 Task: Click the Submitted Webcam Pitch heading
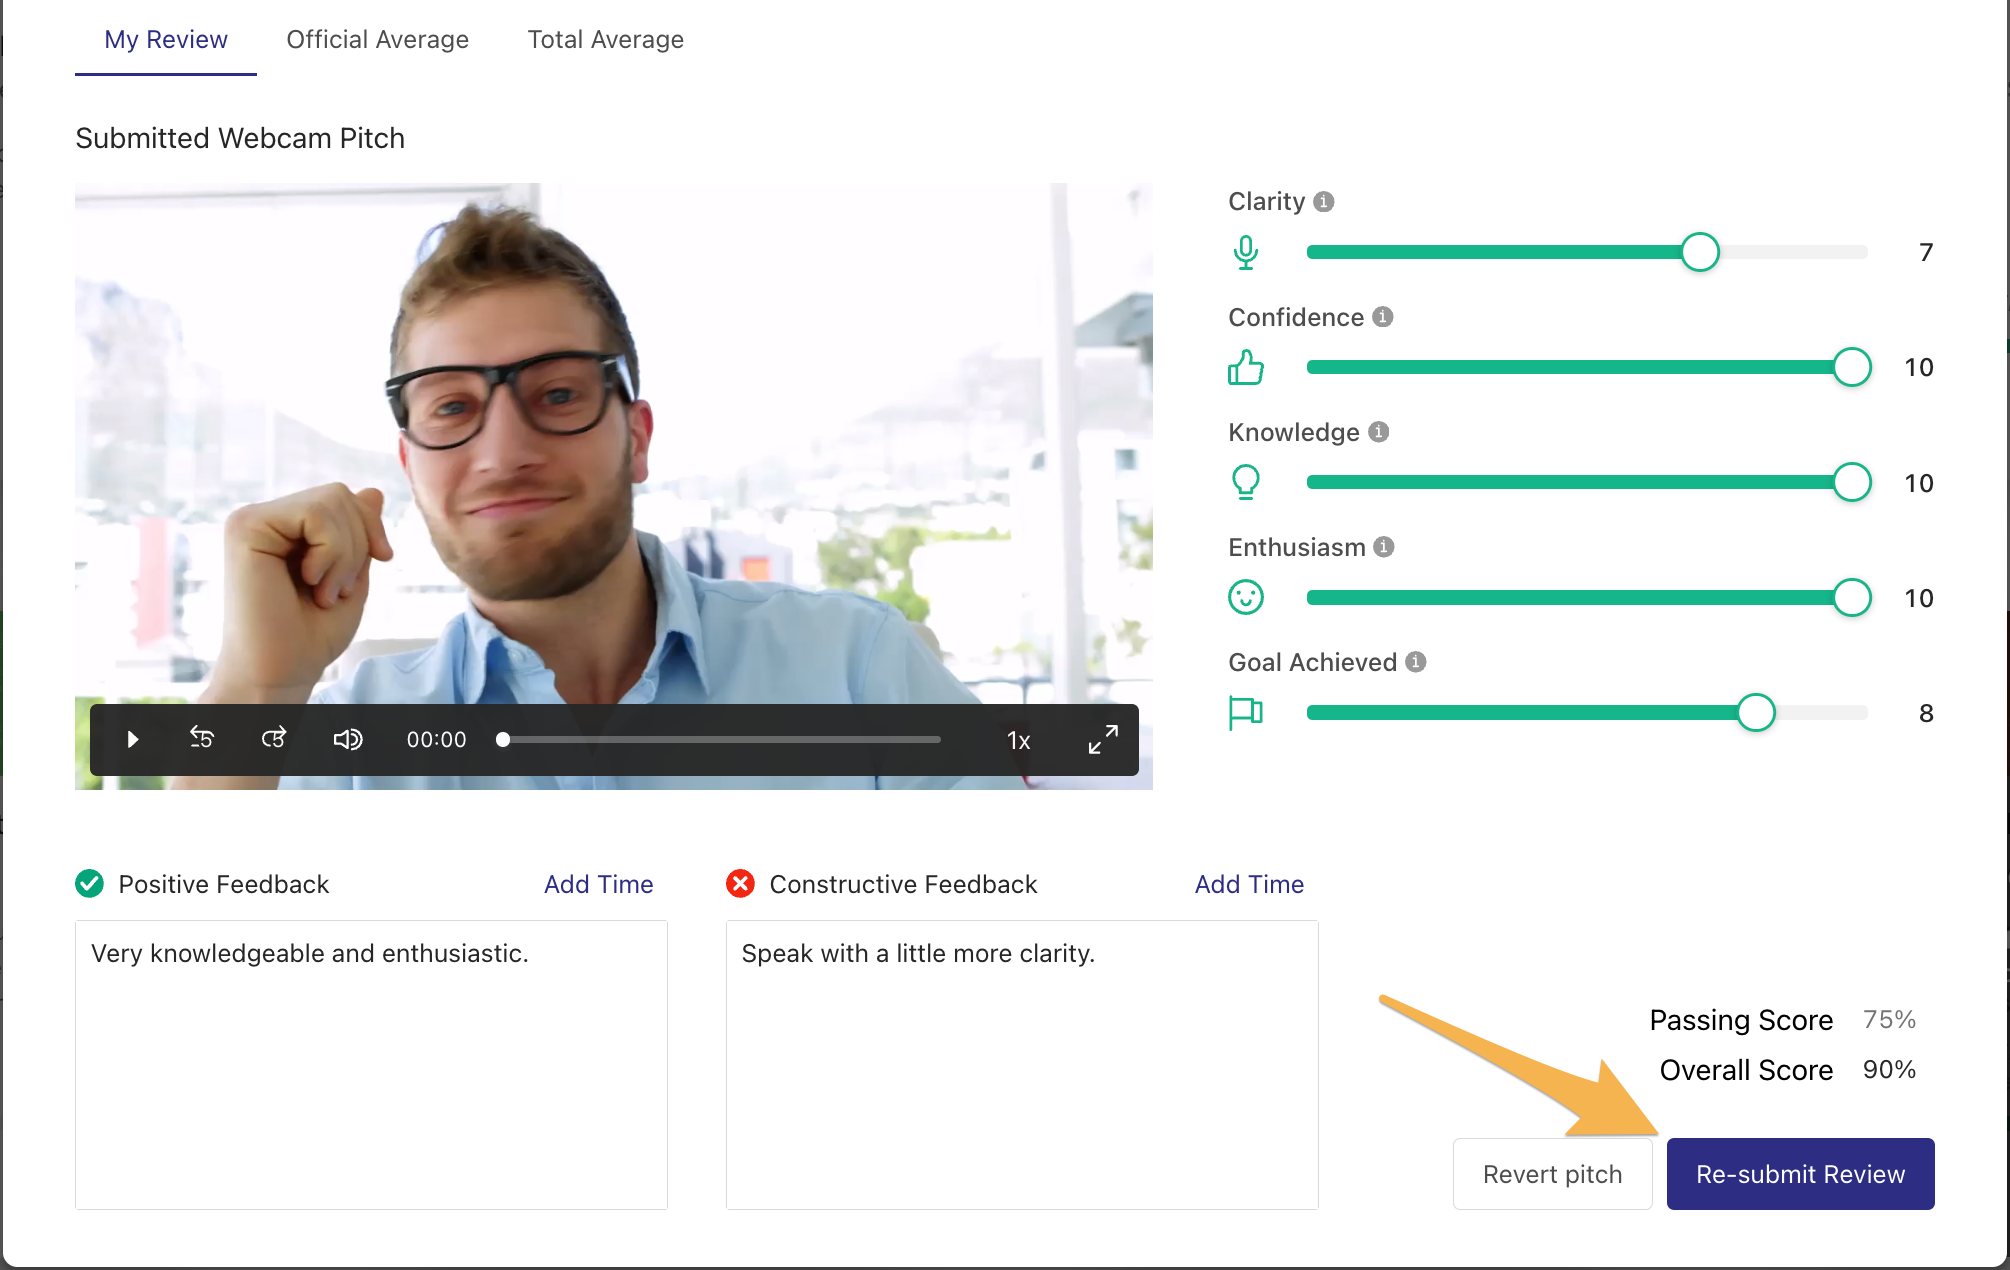pyautogui.click(x=240, y=138)
